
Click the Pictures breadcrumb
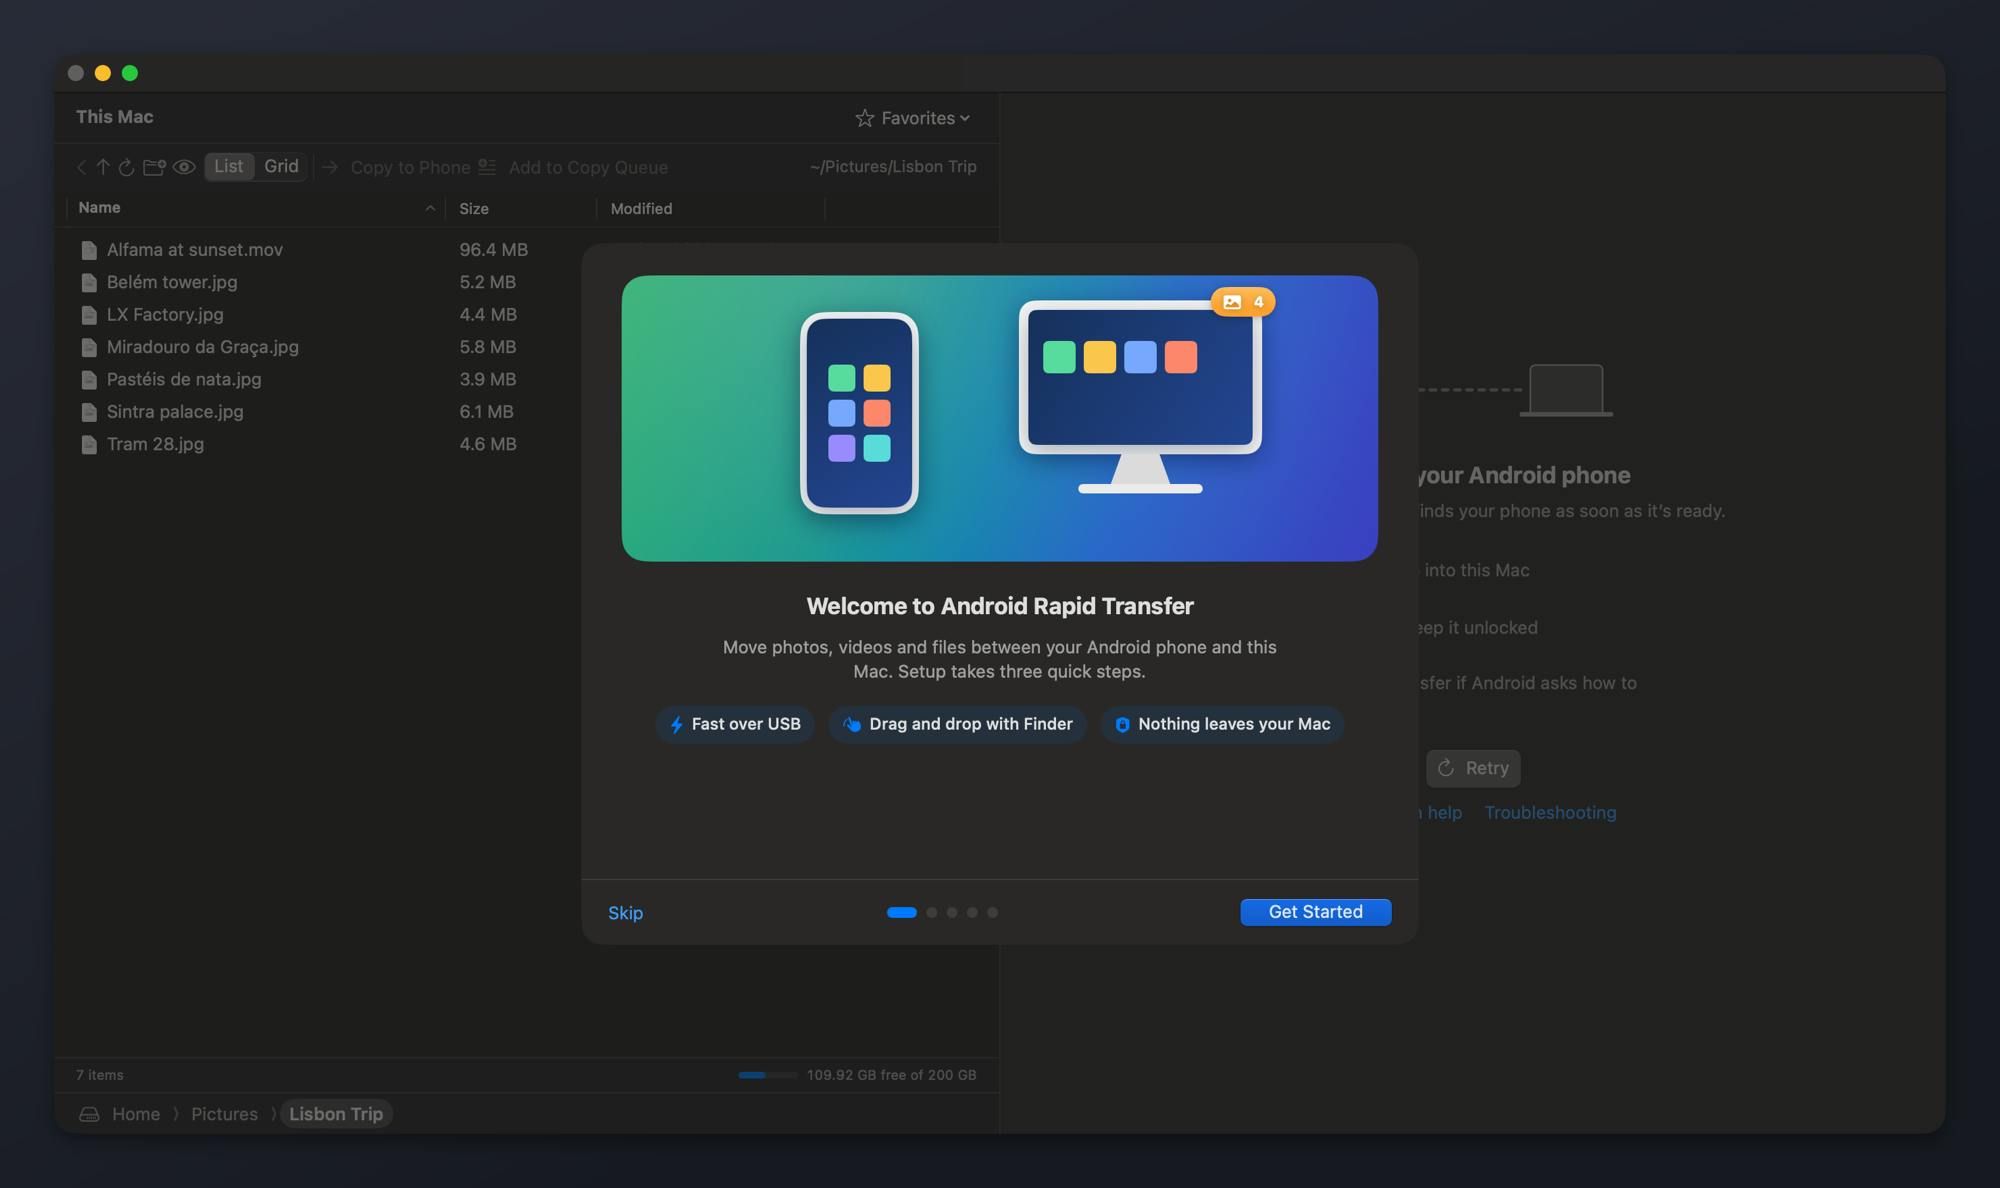224,1114
